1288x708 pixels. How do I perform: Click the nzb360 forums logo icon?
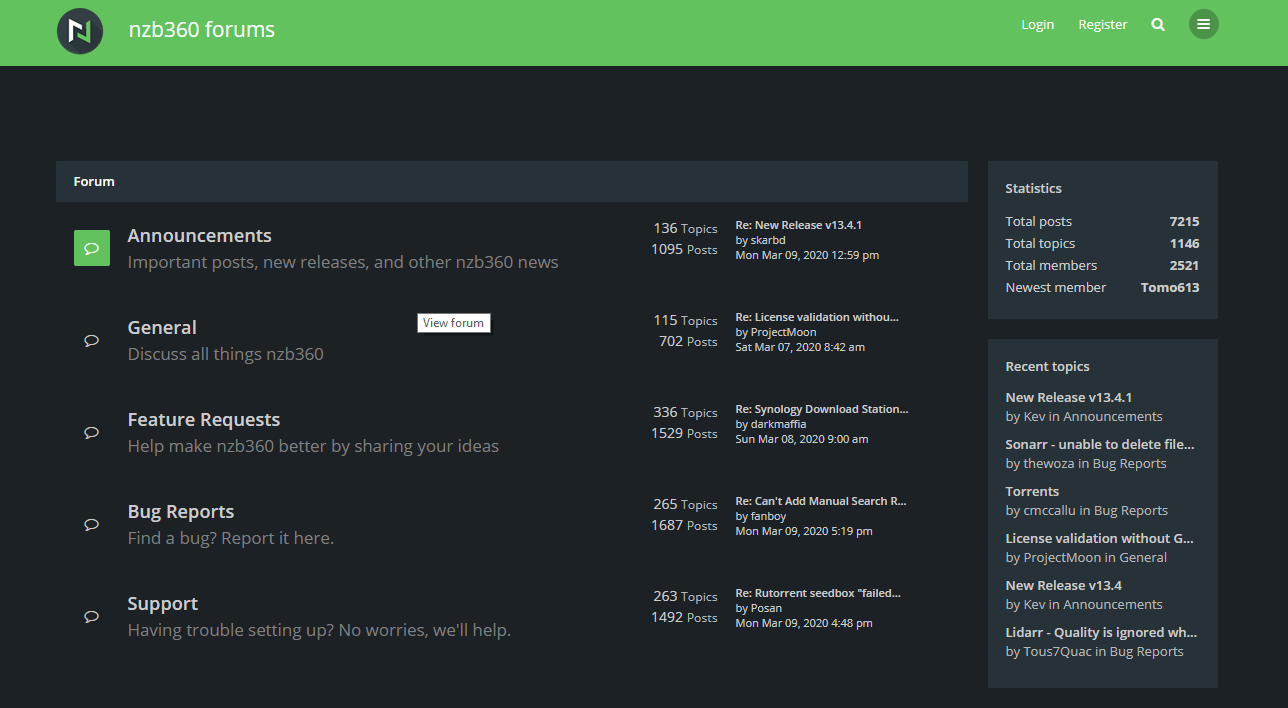pyautogui.click(x=79, y=31)
